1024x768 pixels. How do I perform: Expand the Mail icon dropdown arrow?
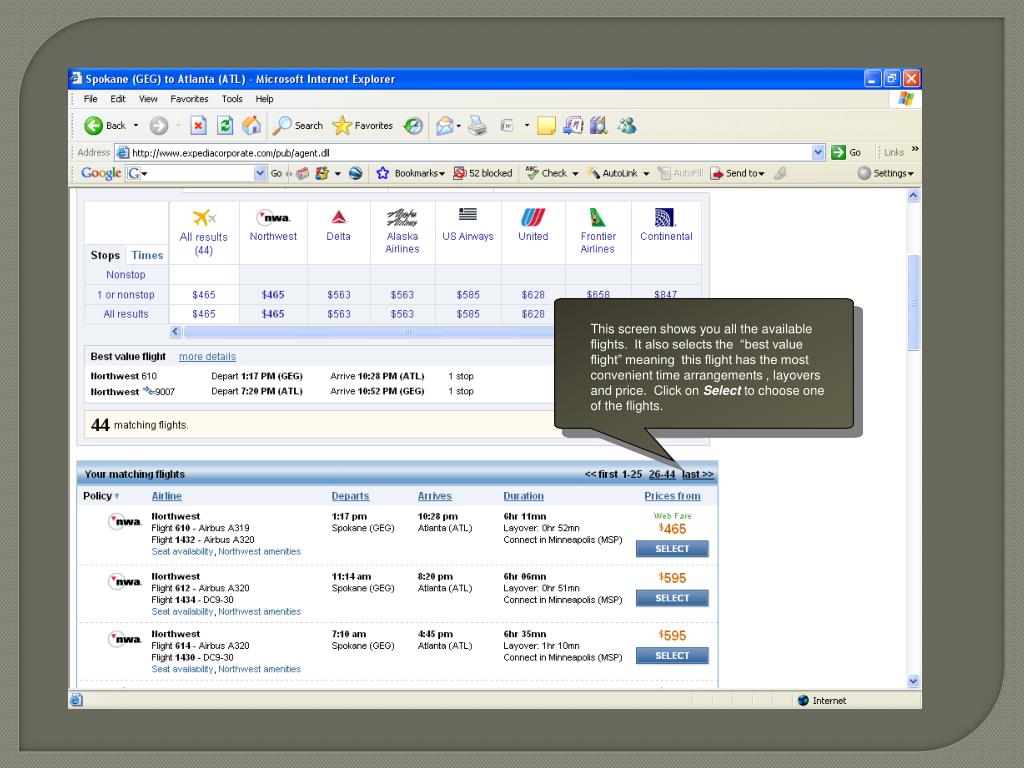tap(458, 125)
